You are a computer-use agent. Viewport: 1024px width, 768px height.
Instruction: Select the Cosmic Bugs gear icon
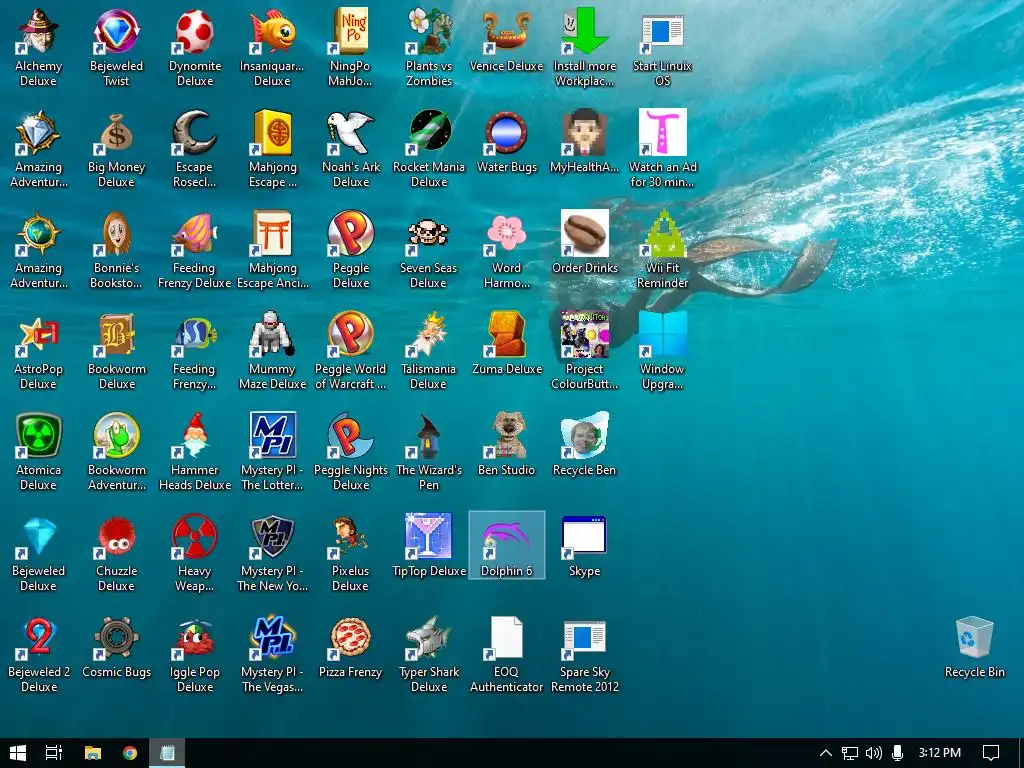pyautogui.click(x=116, y=638)
